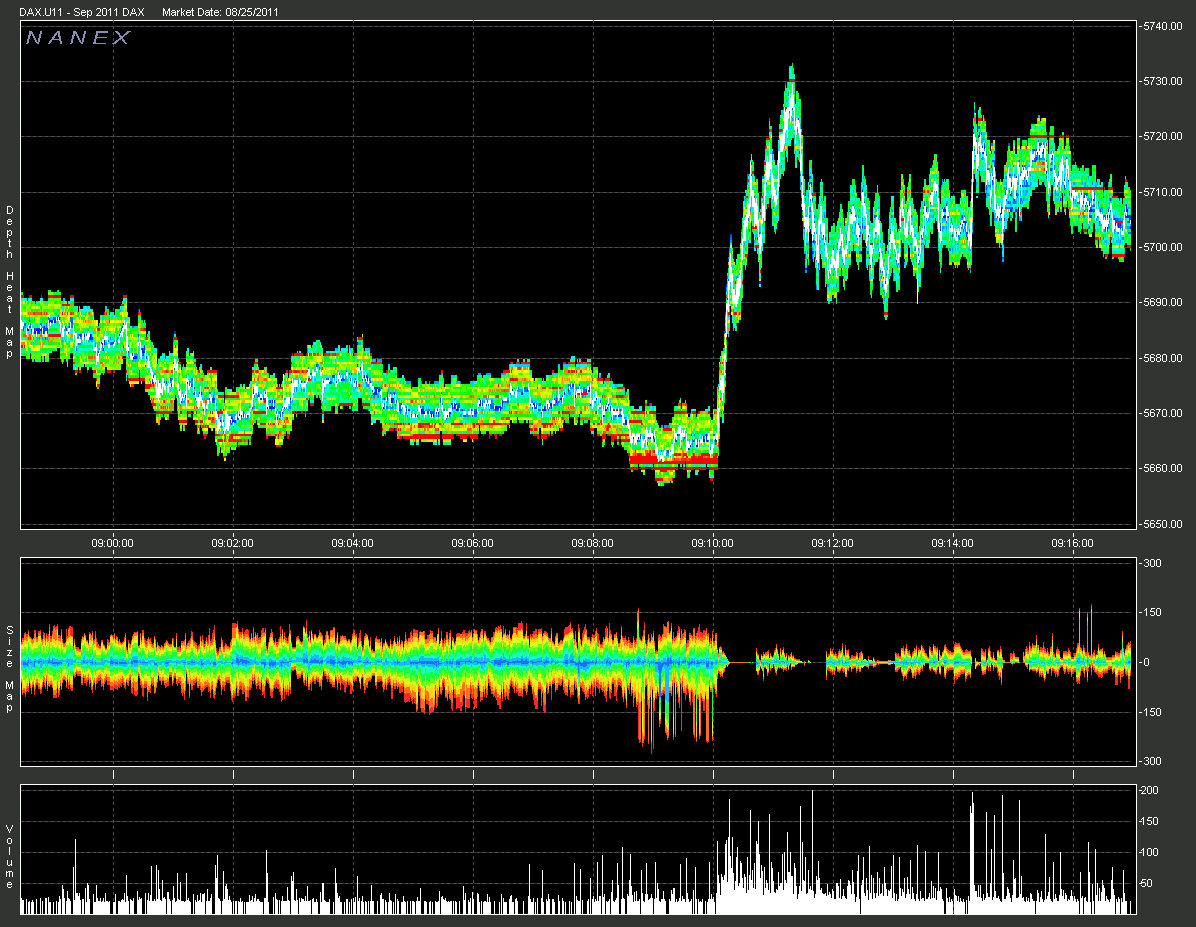The width and height of the screenshot is (1196, 927).
Task: Click the Volume panel vertical label
Action: (x=10, y=857)
